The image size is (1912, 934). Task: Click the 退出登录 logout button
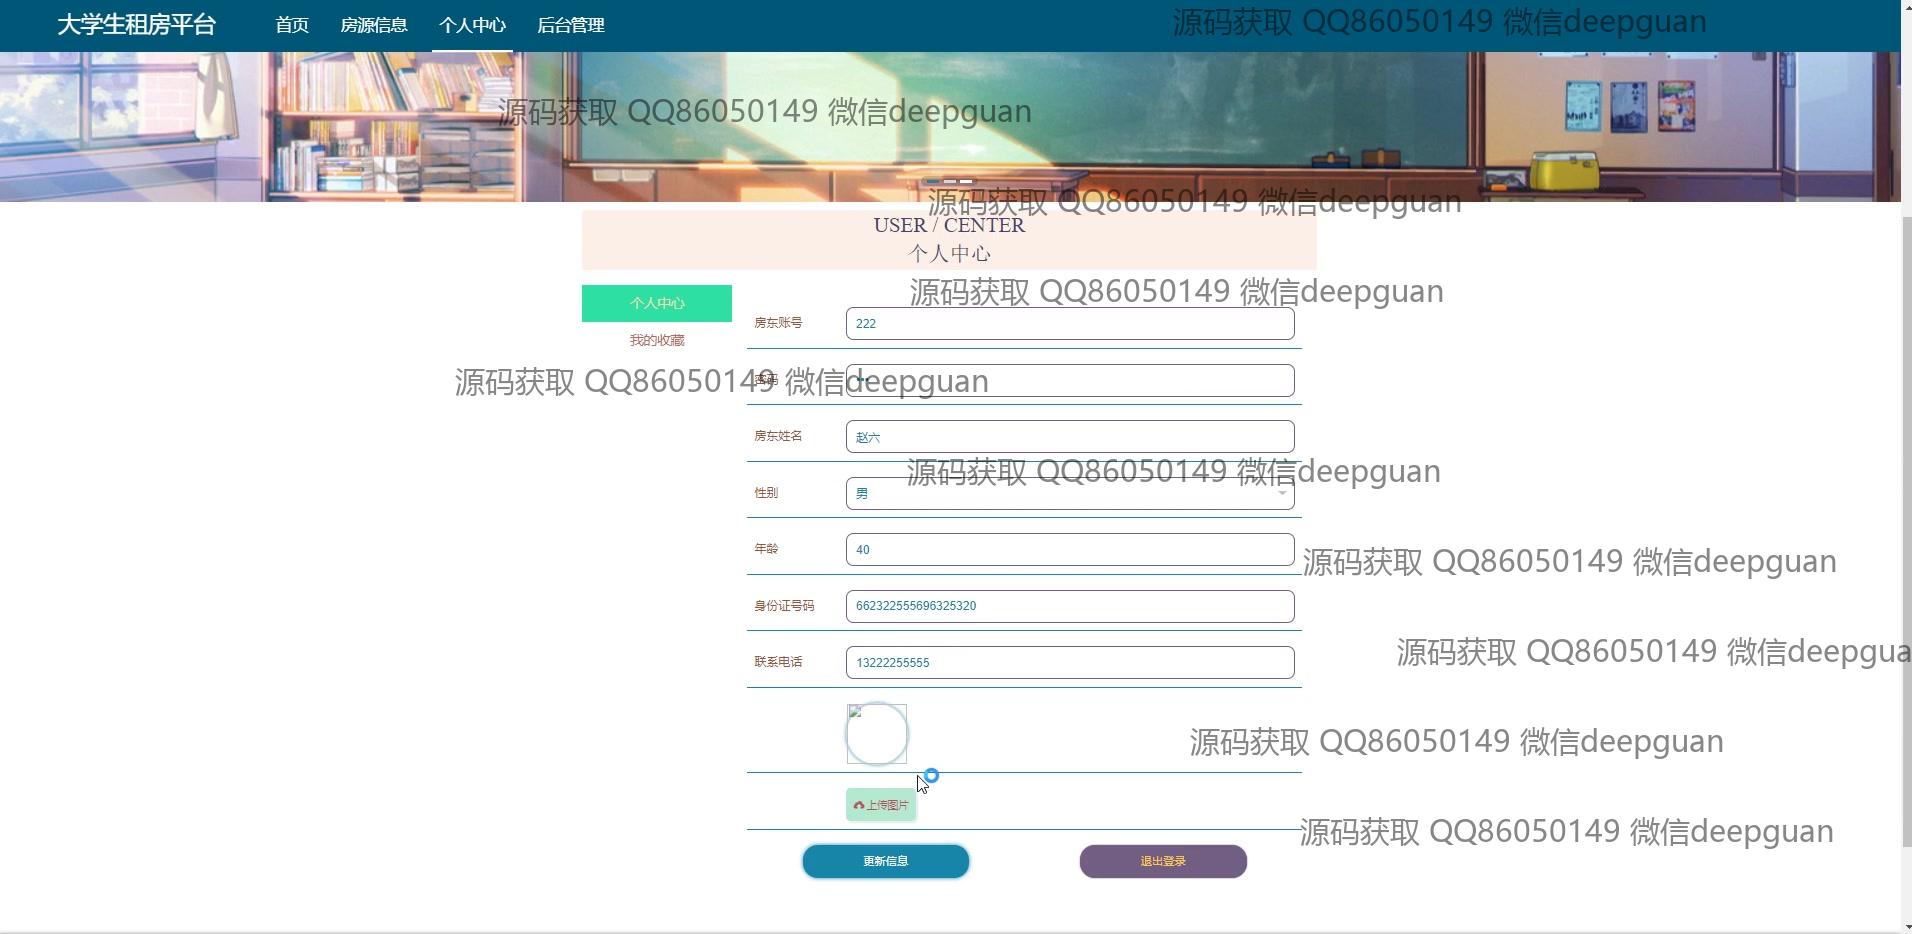click(1163, 861)
